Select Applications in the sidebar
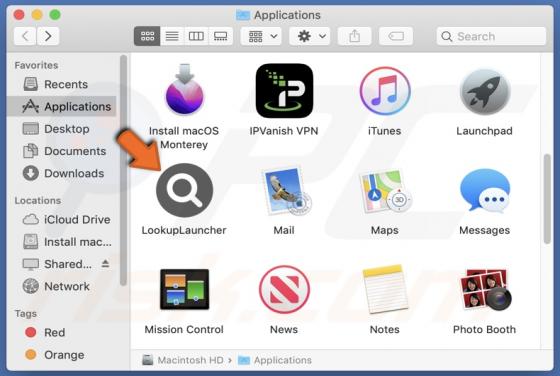 coord(61,106)
